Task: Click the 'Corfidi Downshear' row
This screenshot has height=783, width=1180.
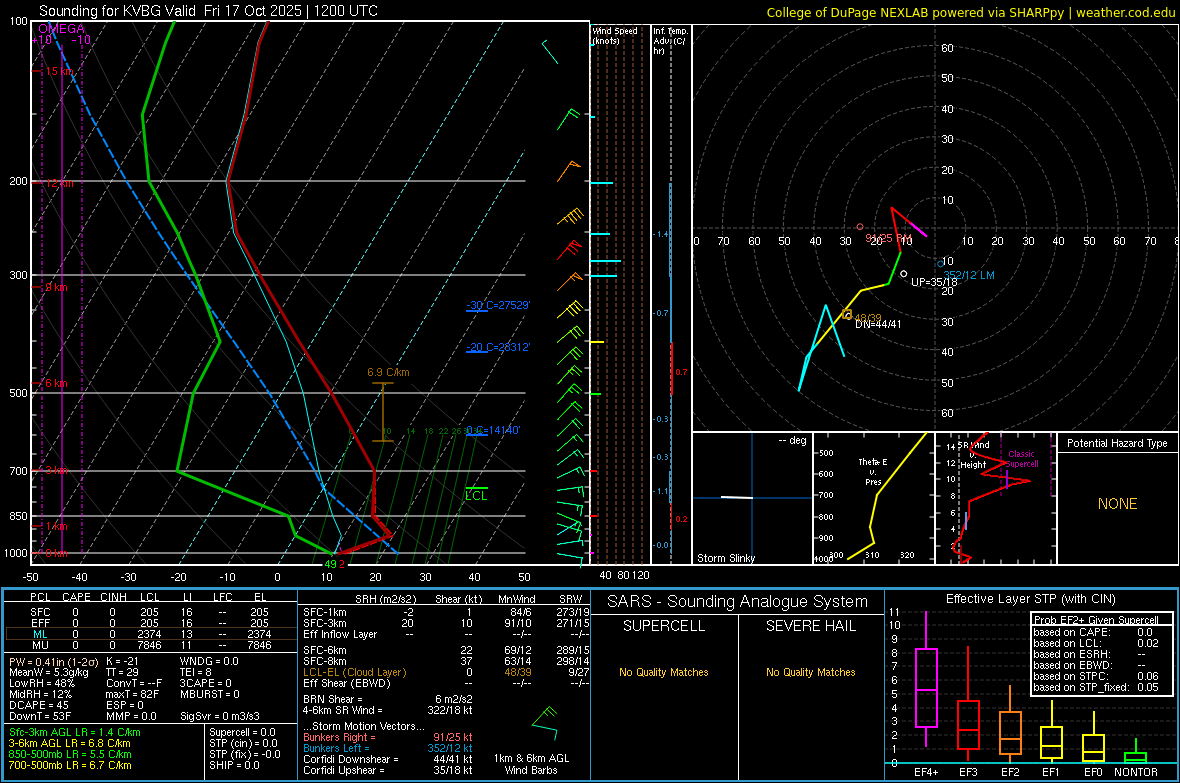Action: [388, 759]
